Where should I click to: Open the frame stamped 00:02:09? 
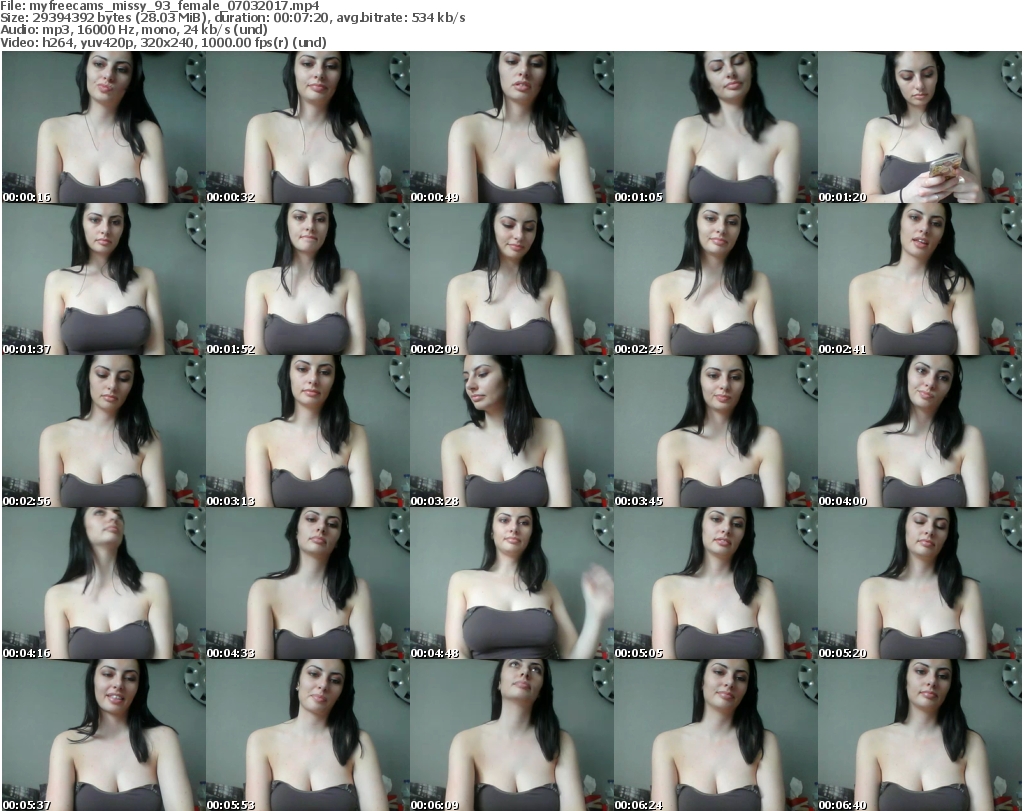(512, 279)
